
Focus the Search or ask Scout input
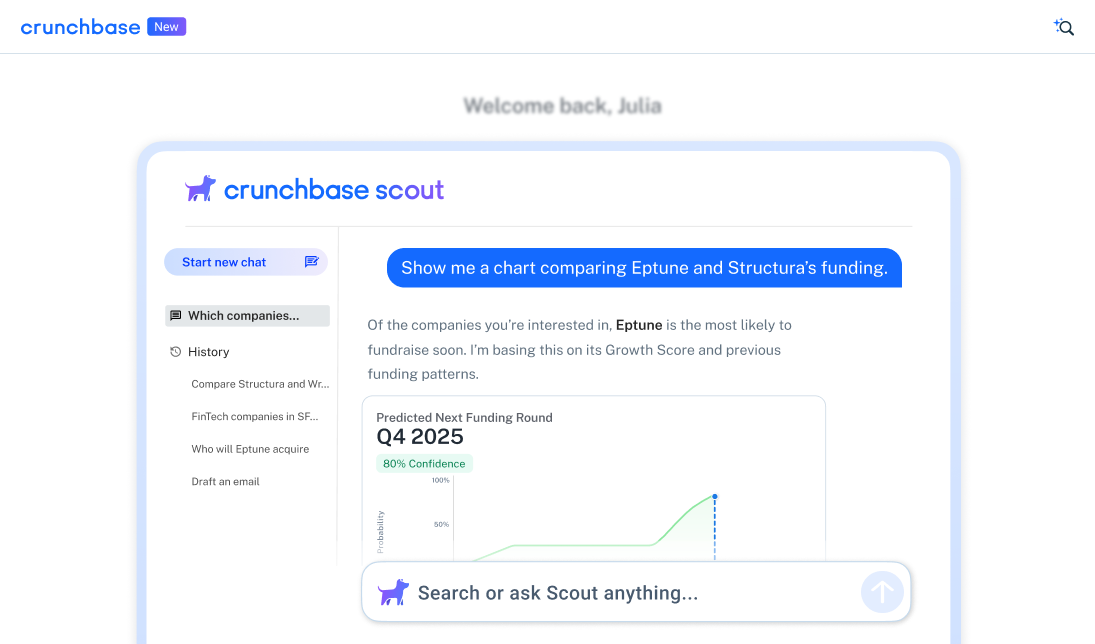point(636,592)
